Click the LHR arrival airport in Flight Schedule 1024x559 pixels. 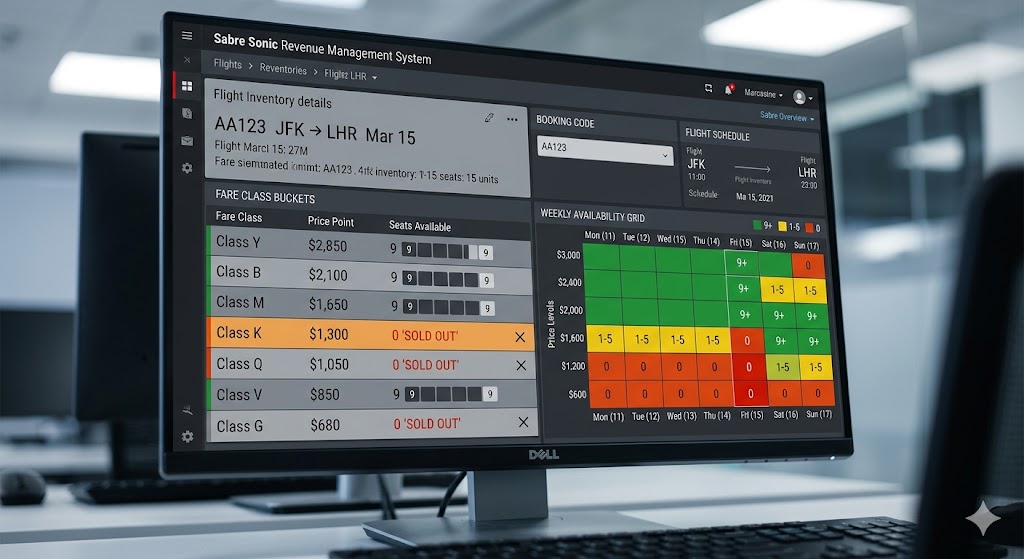(x=807, y=172)
